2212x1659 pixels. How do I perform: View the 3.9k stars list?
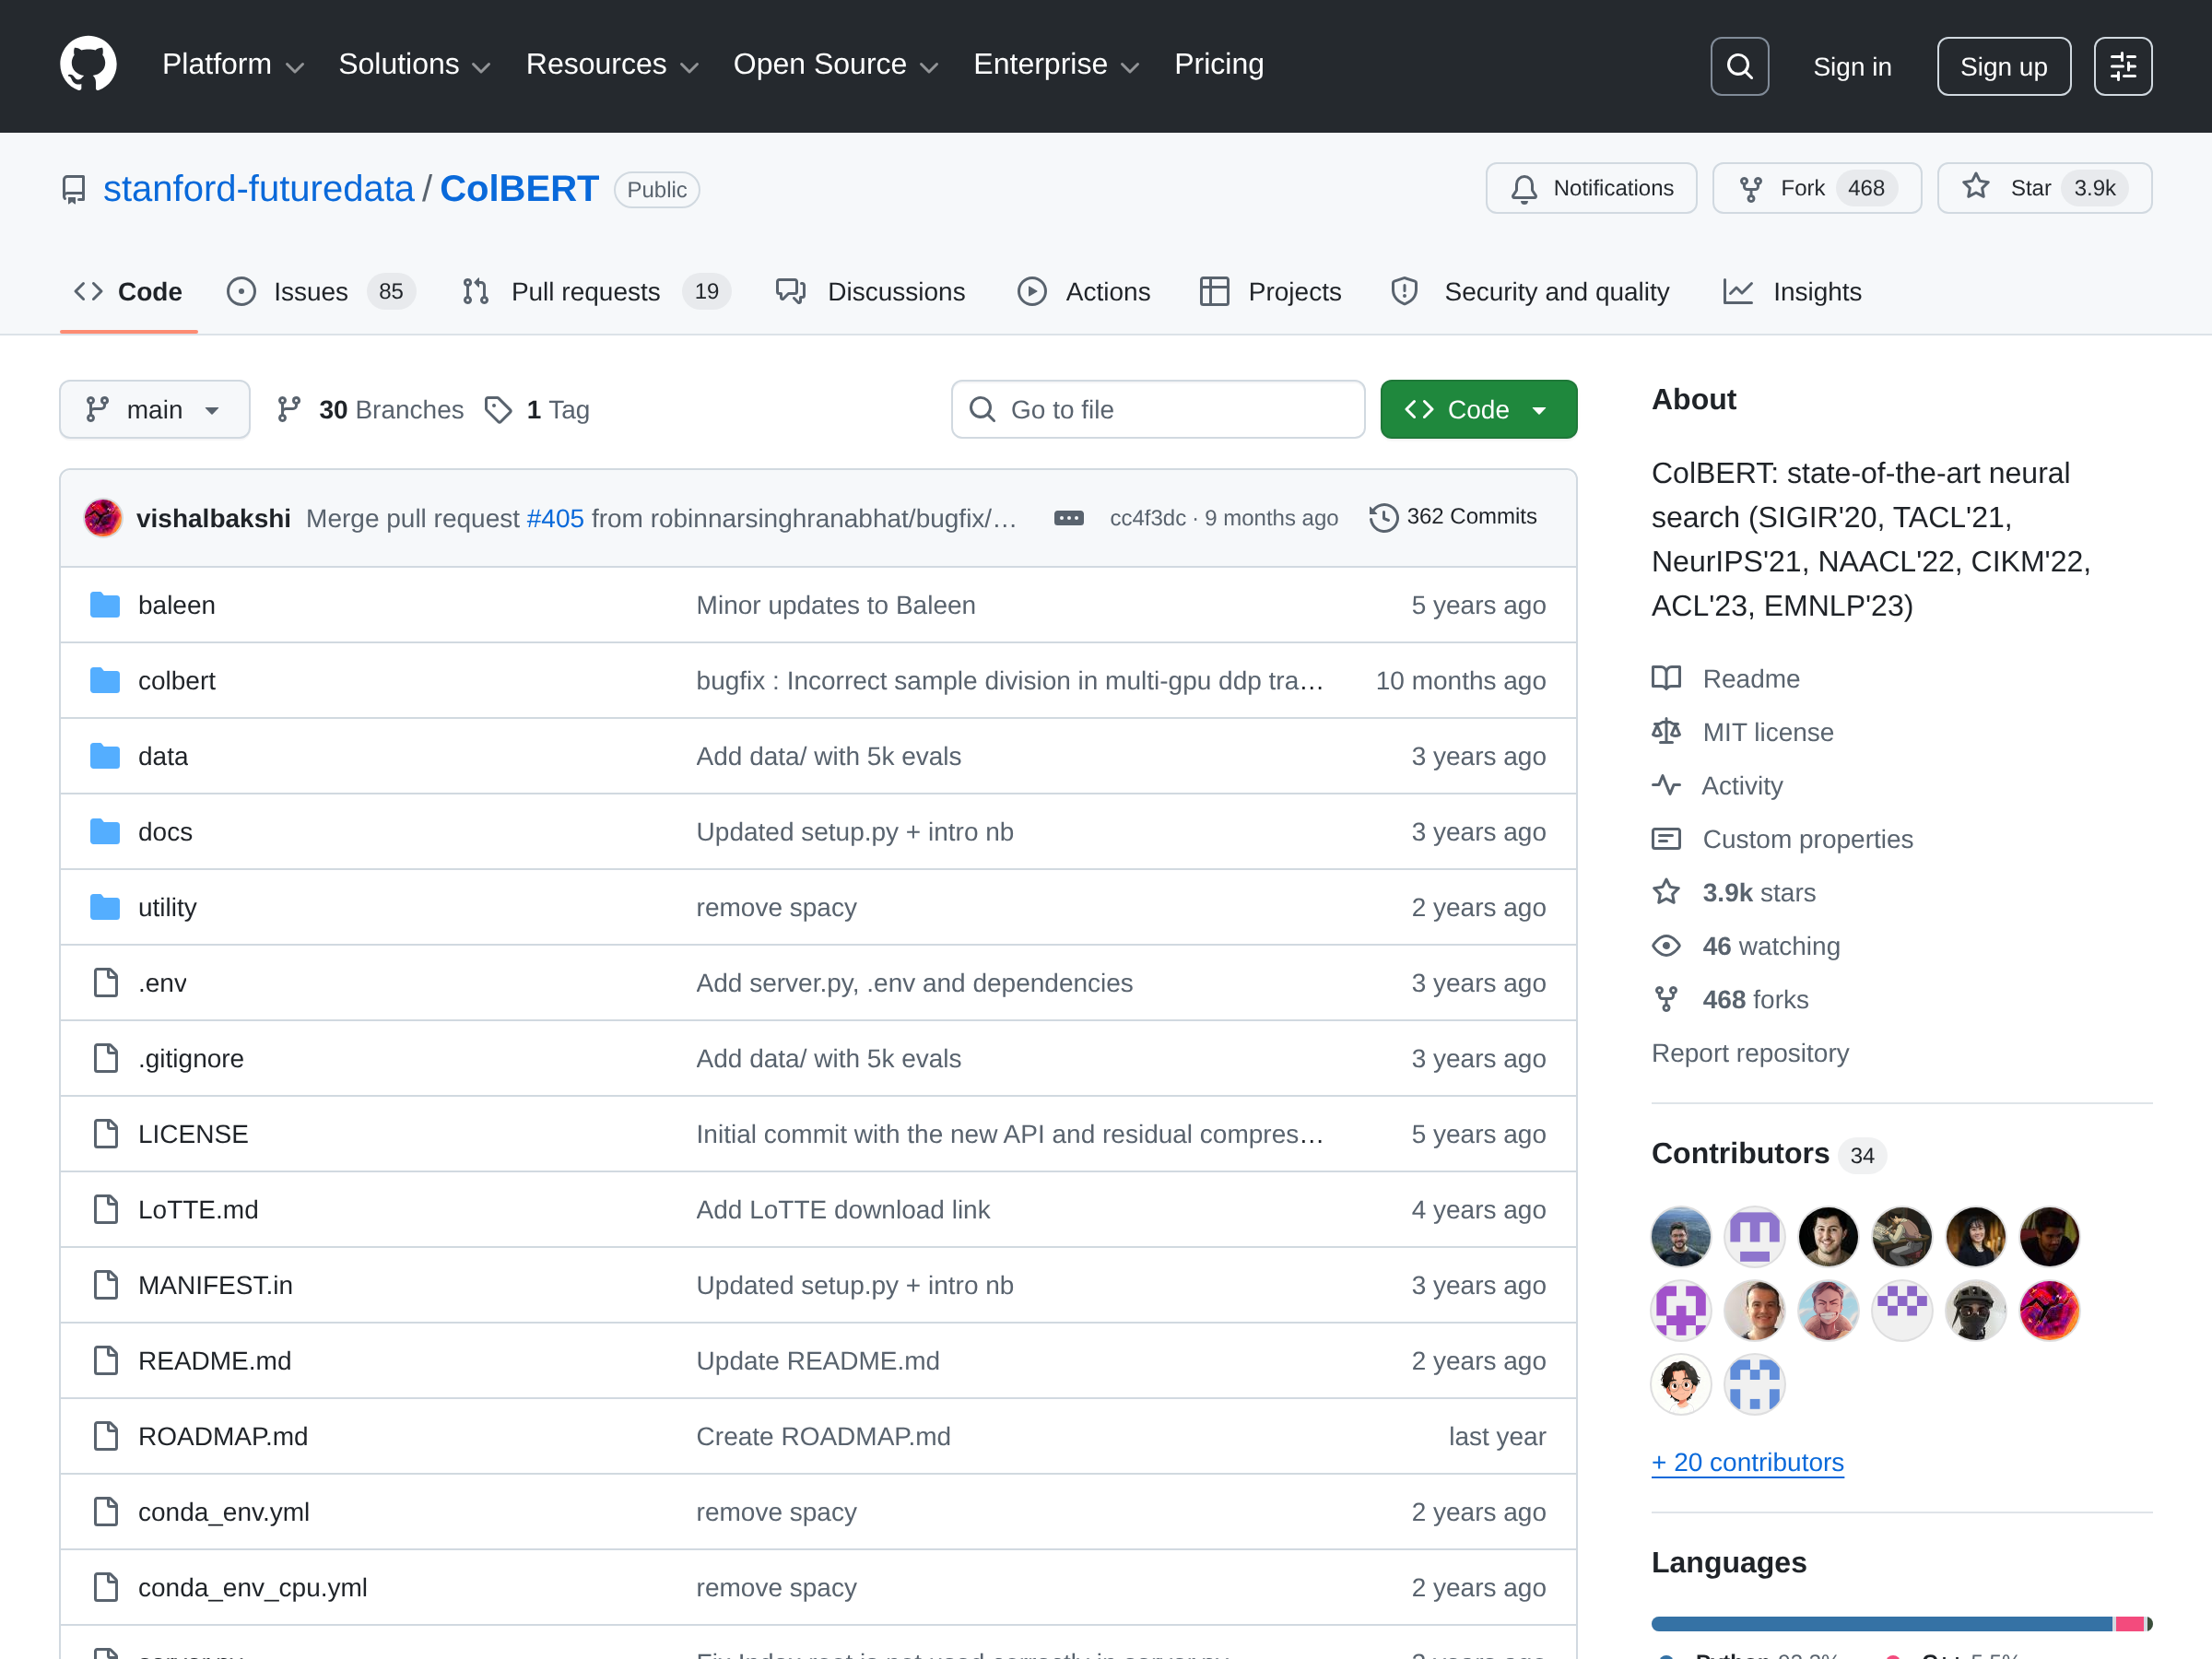coord(1734,892)
